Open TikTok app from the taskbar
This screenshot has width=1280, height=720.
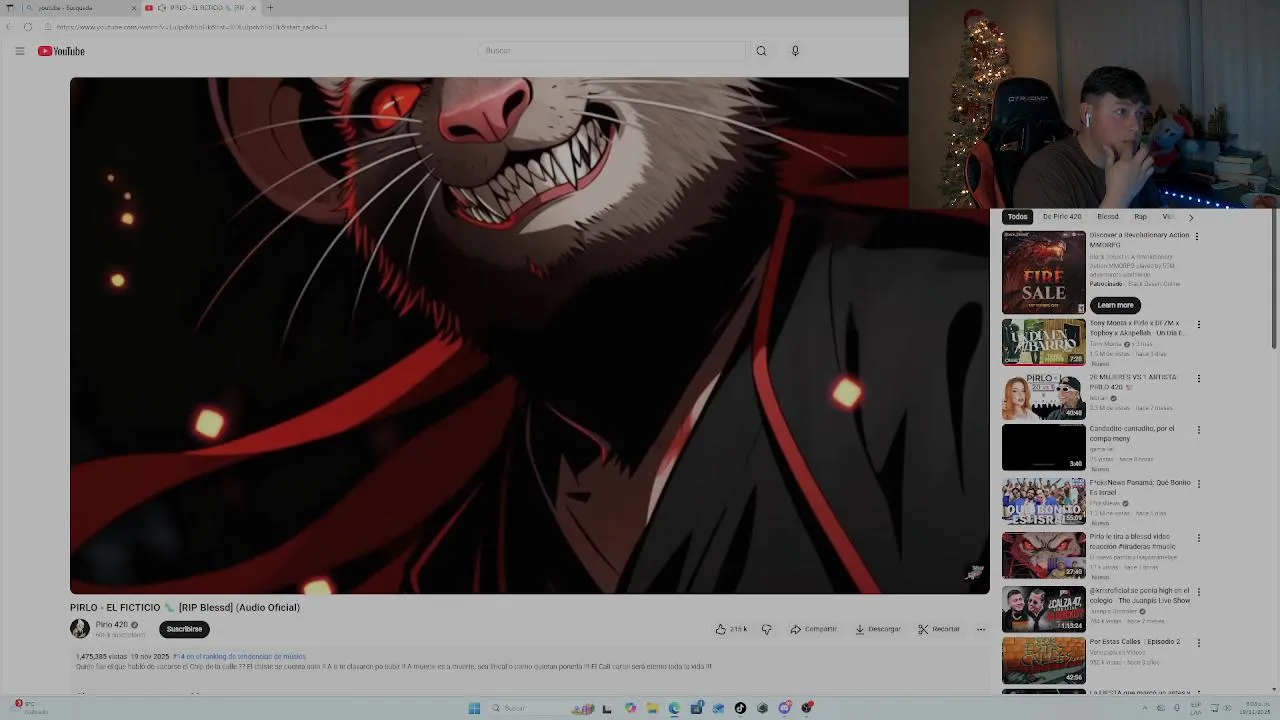pyautogui.click(x=740, y=708)
